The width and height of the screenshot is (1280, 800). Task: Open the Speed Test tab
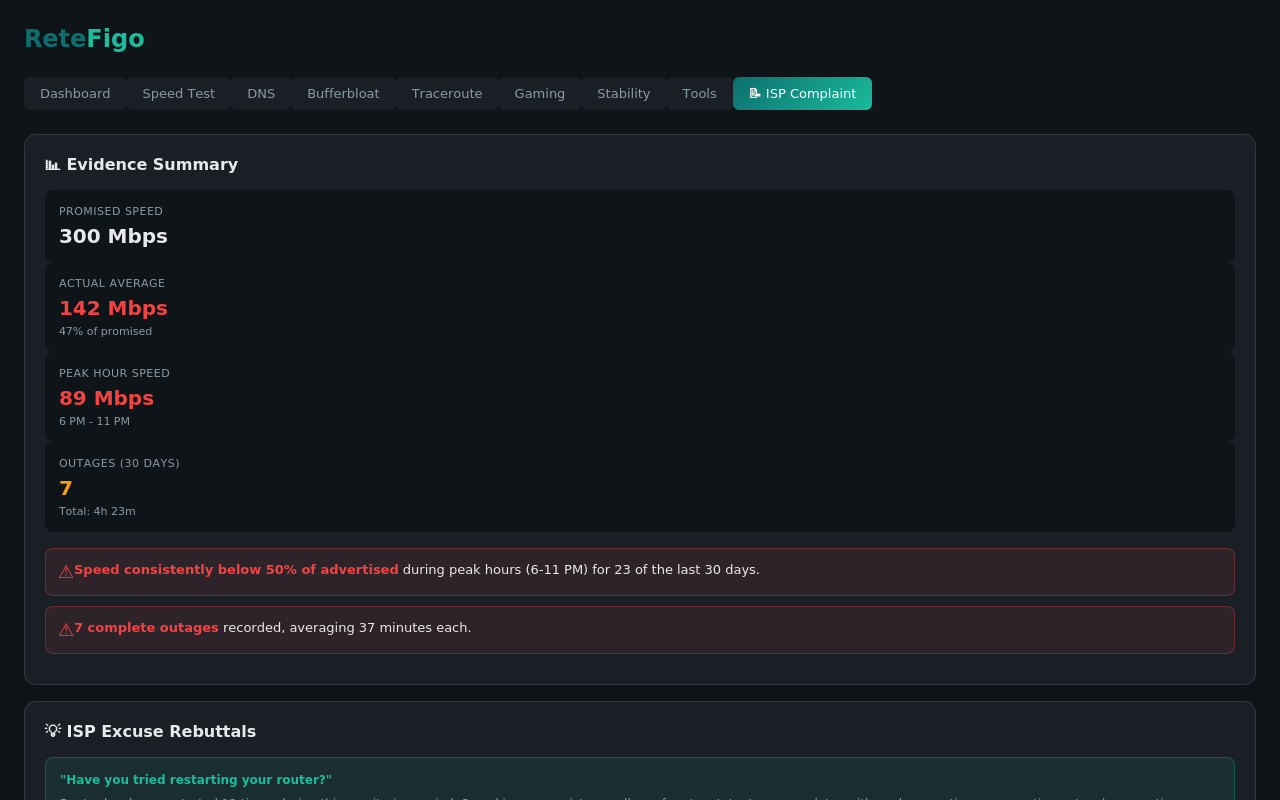click(x=178, y=93)
